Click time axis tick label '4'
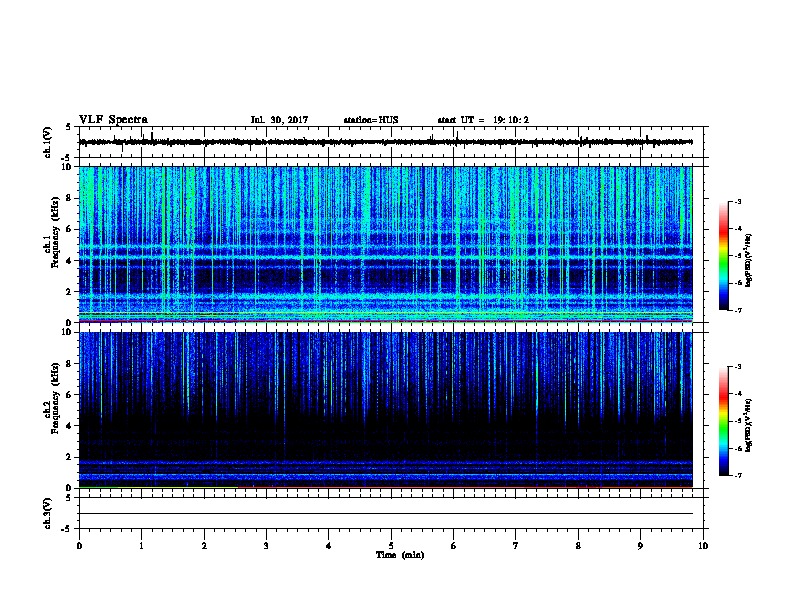792x612 pixels. pos(329,546)
